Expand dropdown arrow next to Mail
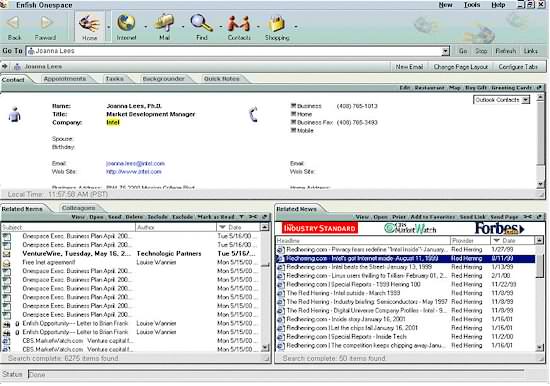 pyautogui.click(x=183, y=27)
